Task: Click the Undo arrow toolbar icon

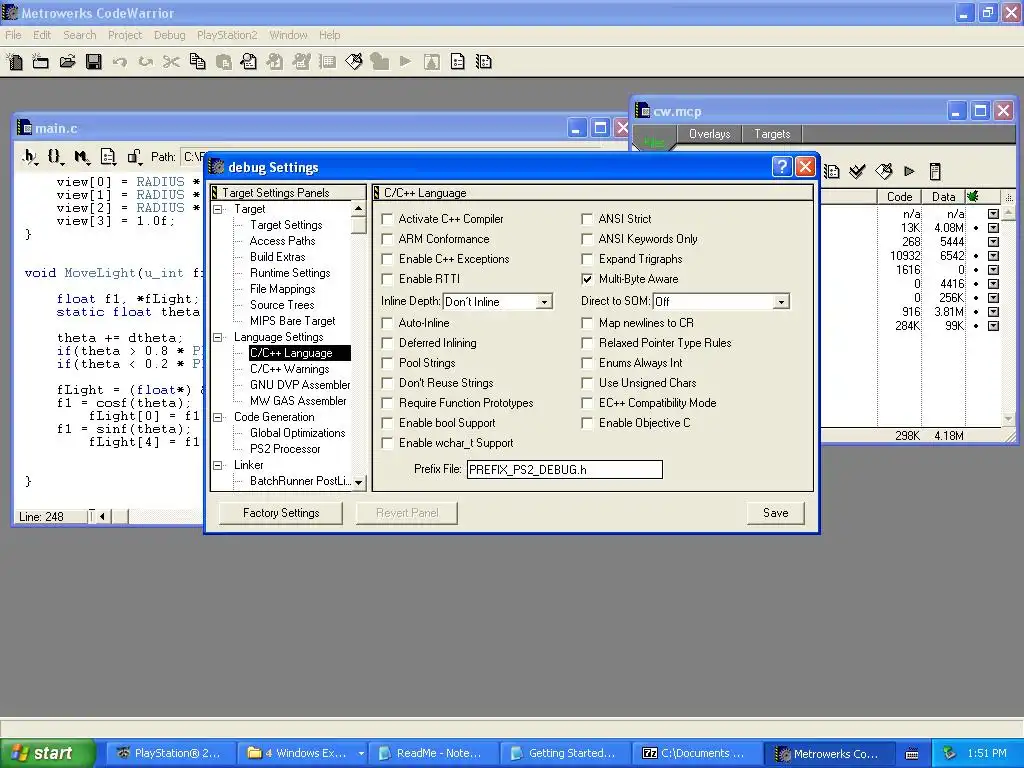Action: pyautogui.click(x=120, y=62)
